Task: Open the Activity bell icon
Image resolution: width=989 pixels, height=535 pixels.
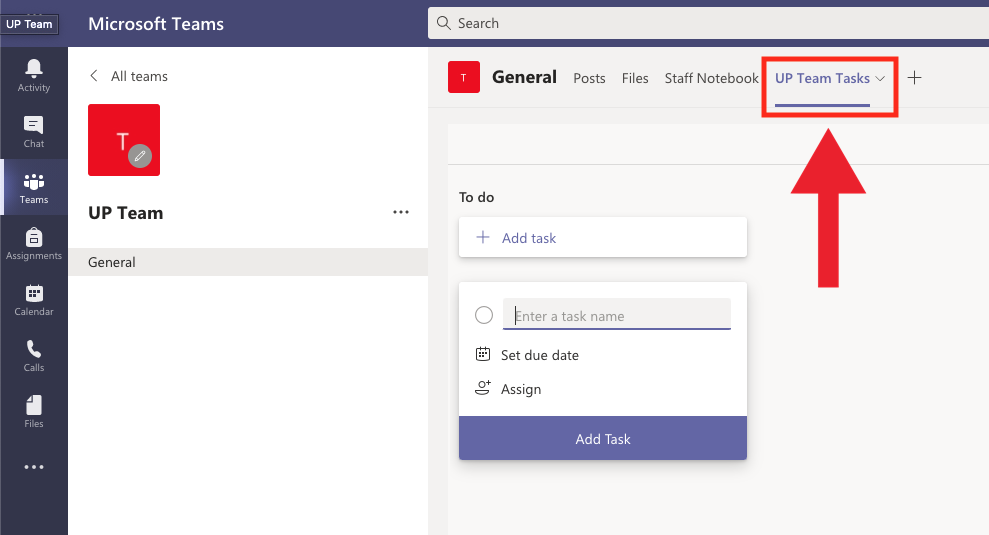Action: (x=33, y=68)
